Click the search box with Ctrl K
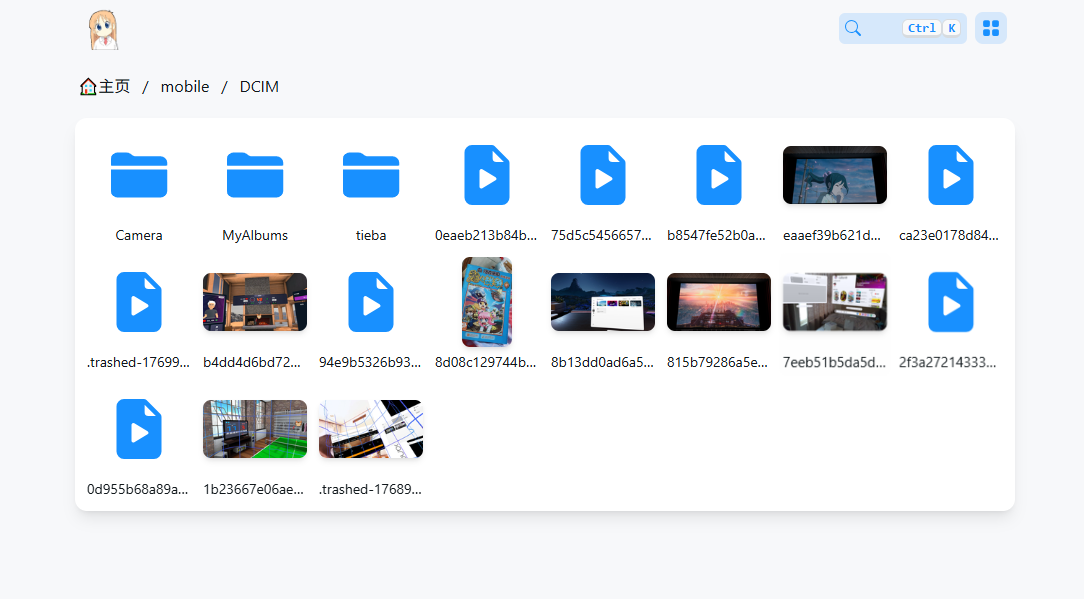The height and width of the screenshot is (599, 1084). 902,28
